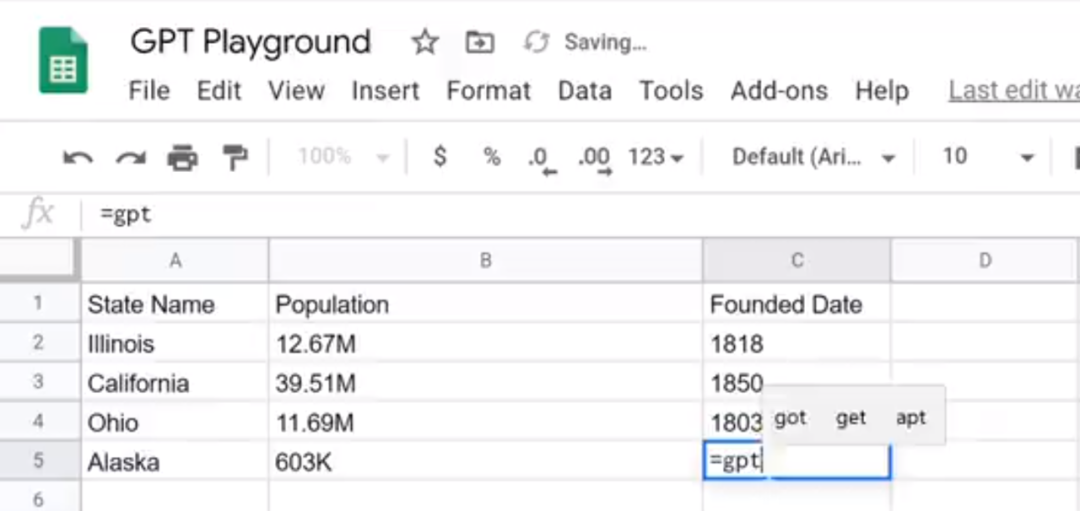Click the GPT Playground document title
1080x511 pixels.
[x=250, y=42]
